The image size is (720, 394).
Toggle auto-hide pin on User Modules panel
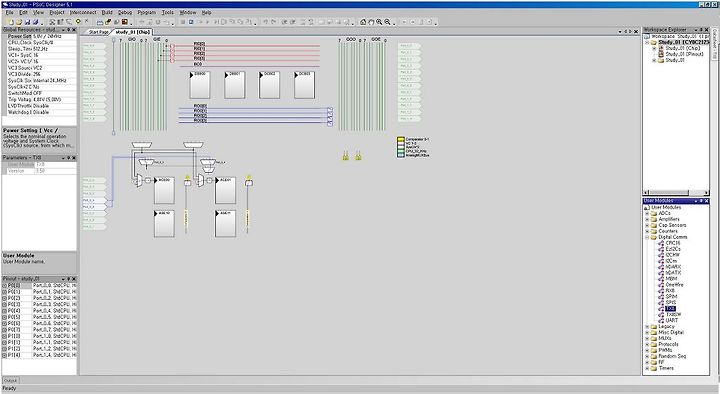click(x=701, y=201)
